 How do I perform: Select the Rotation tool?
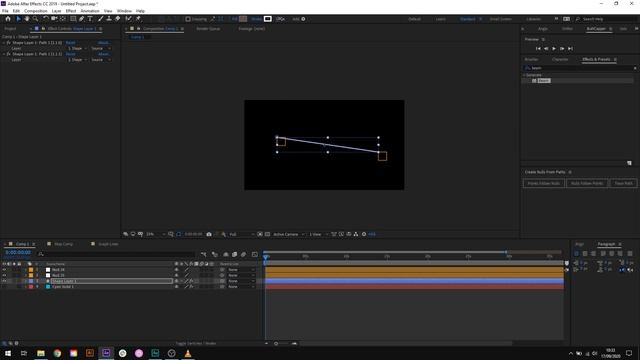point(46,19)
